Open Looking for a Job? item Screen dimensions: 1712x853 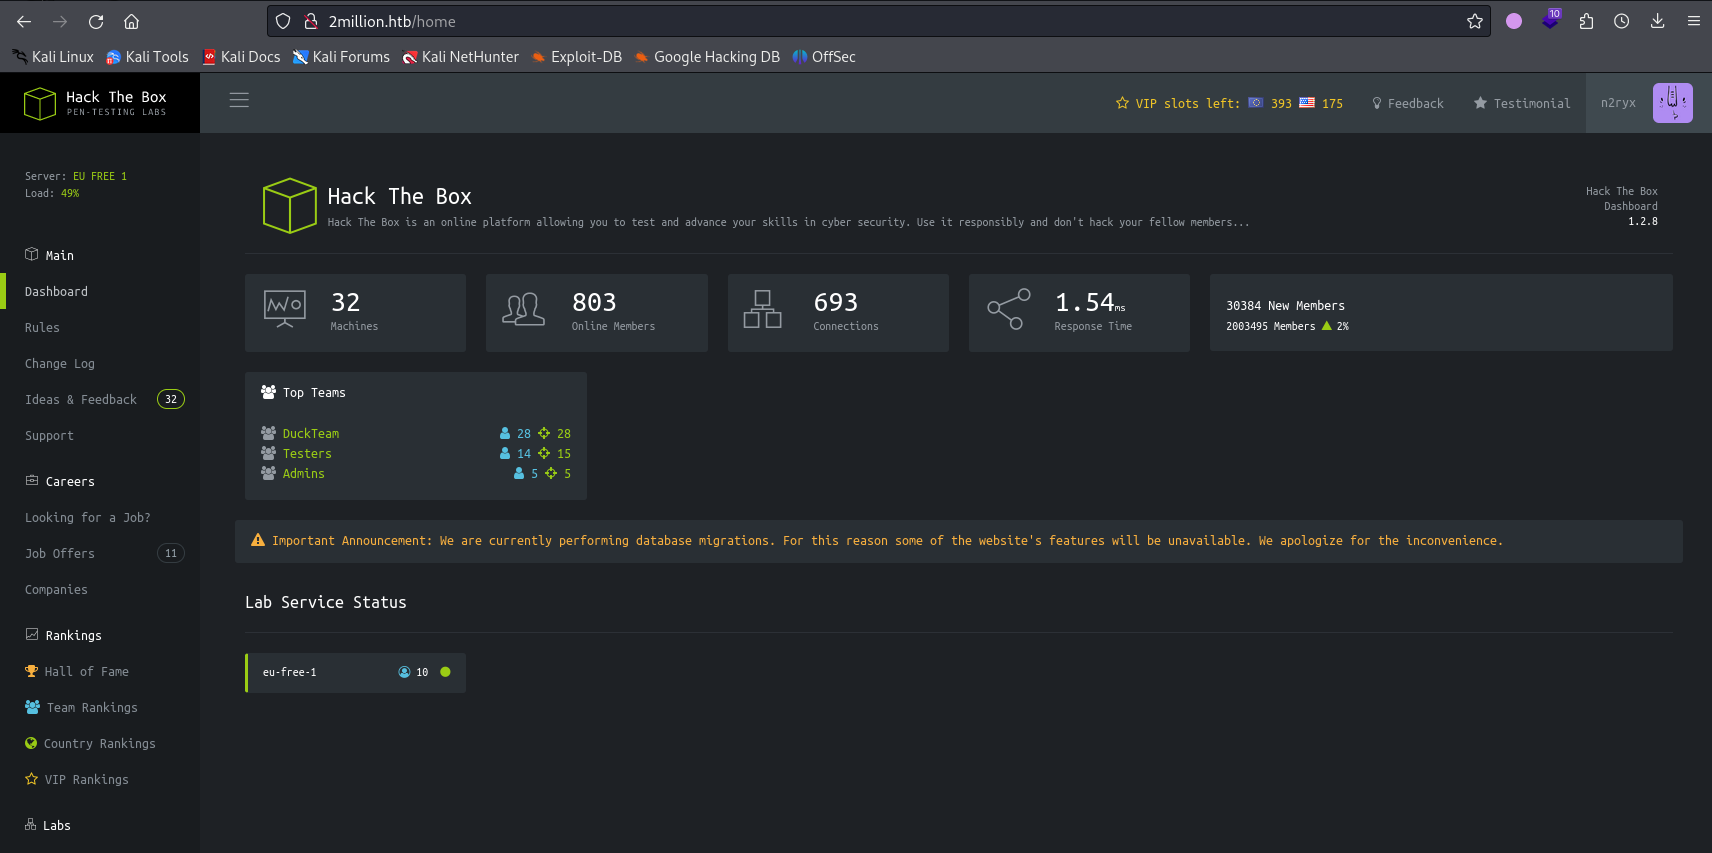pyautogui.click(x=88, y=517)
